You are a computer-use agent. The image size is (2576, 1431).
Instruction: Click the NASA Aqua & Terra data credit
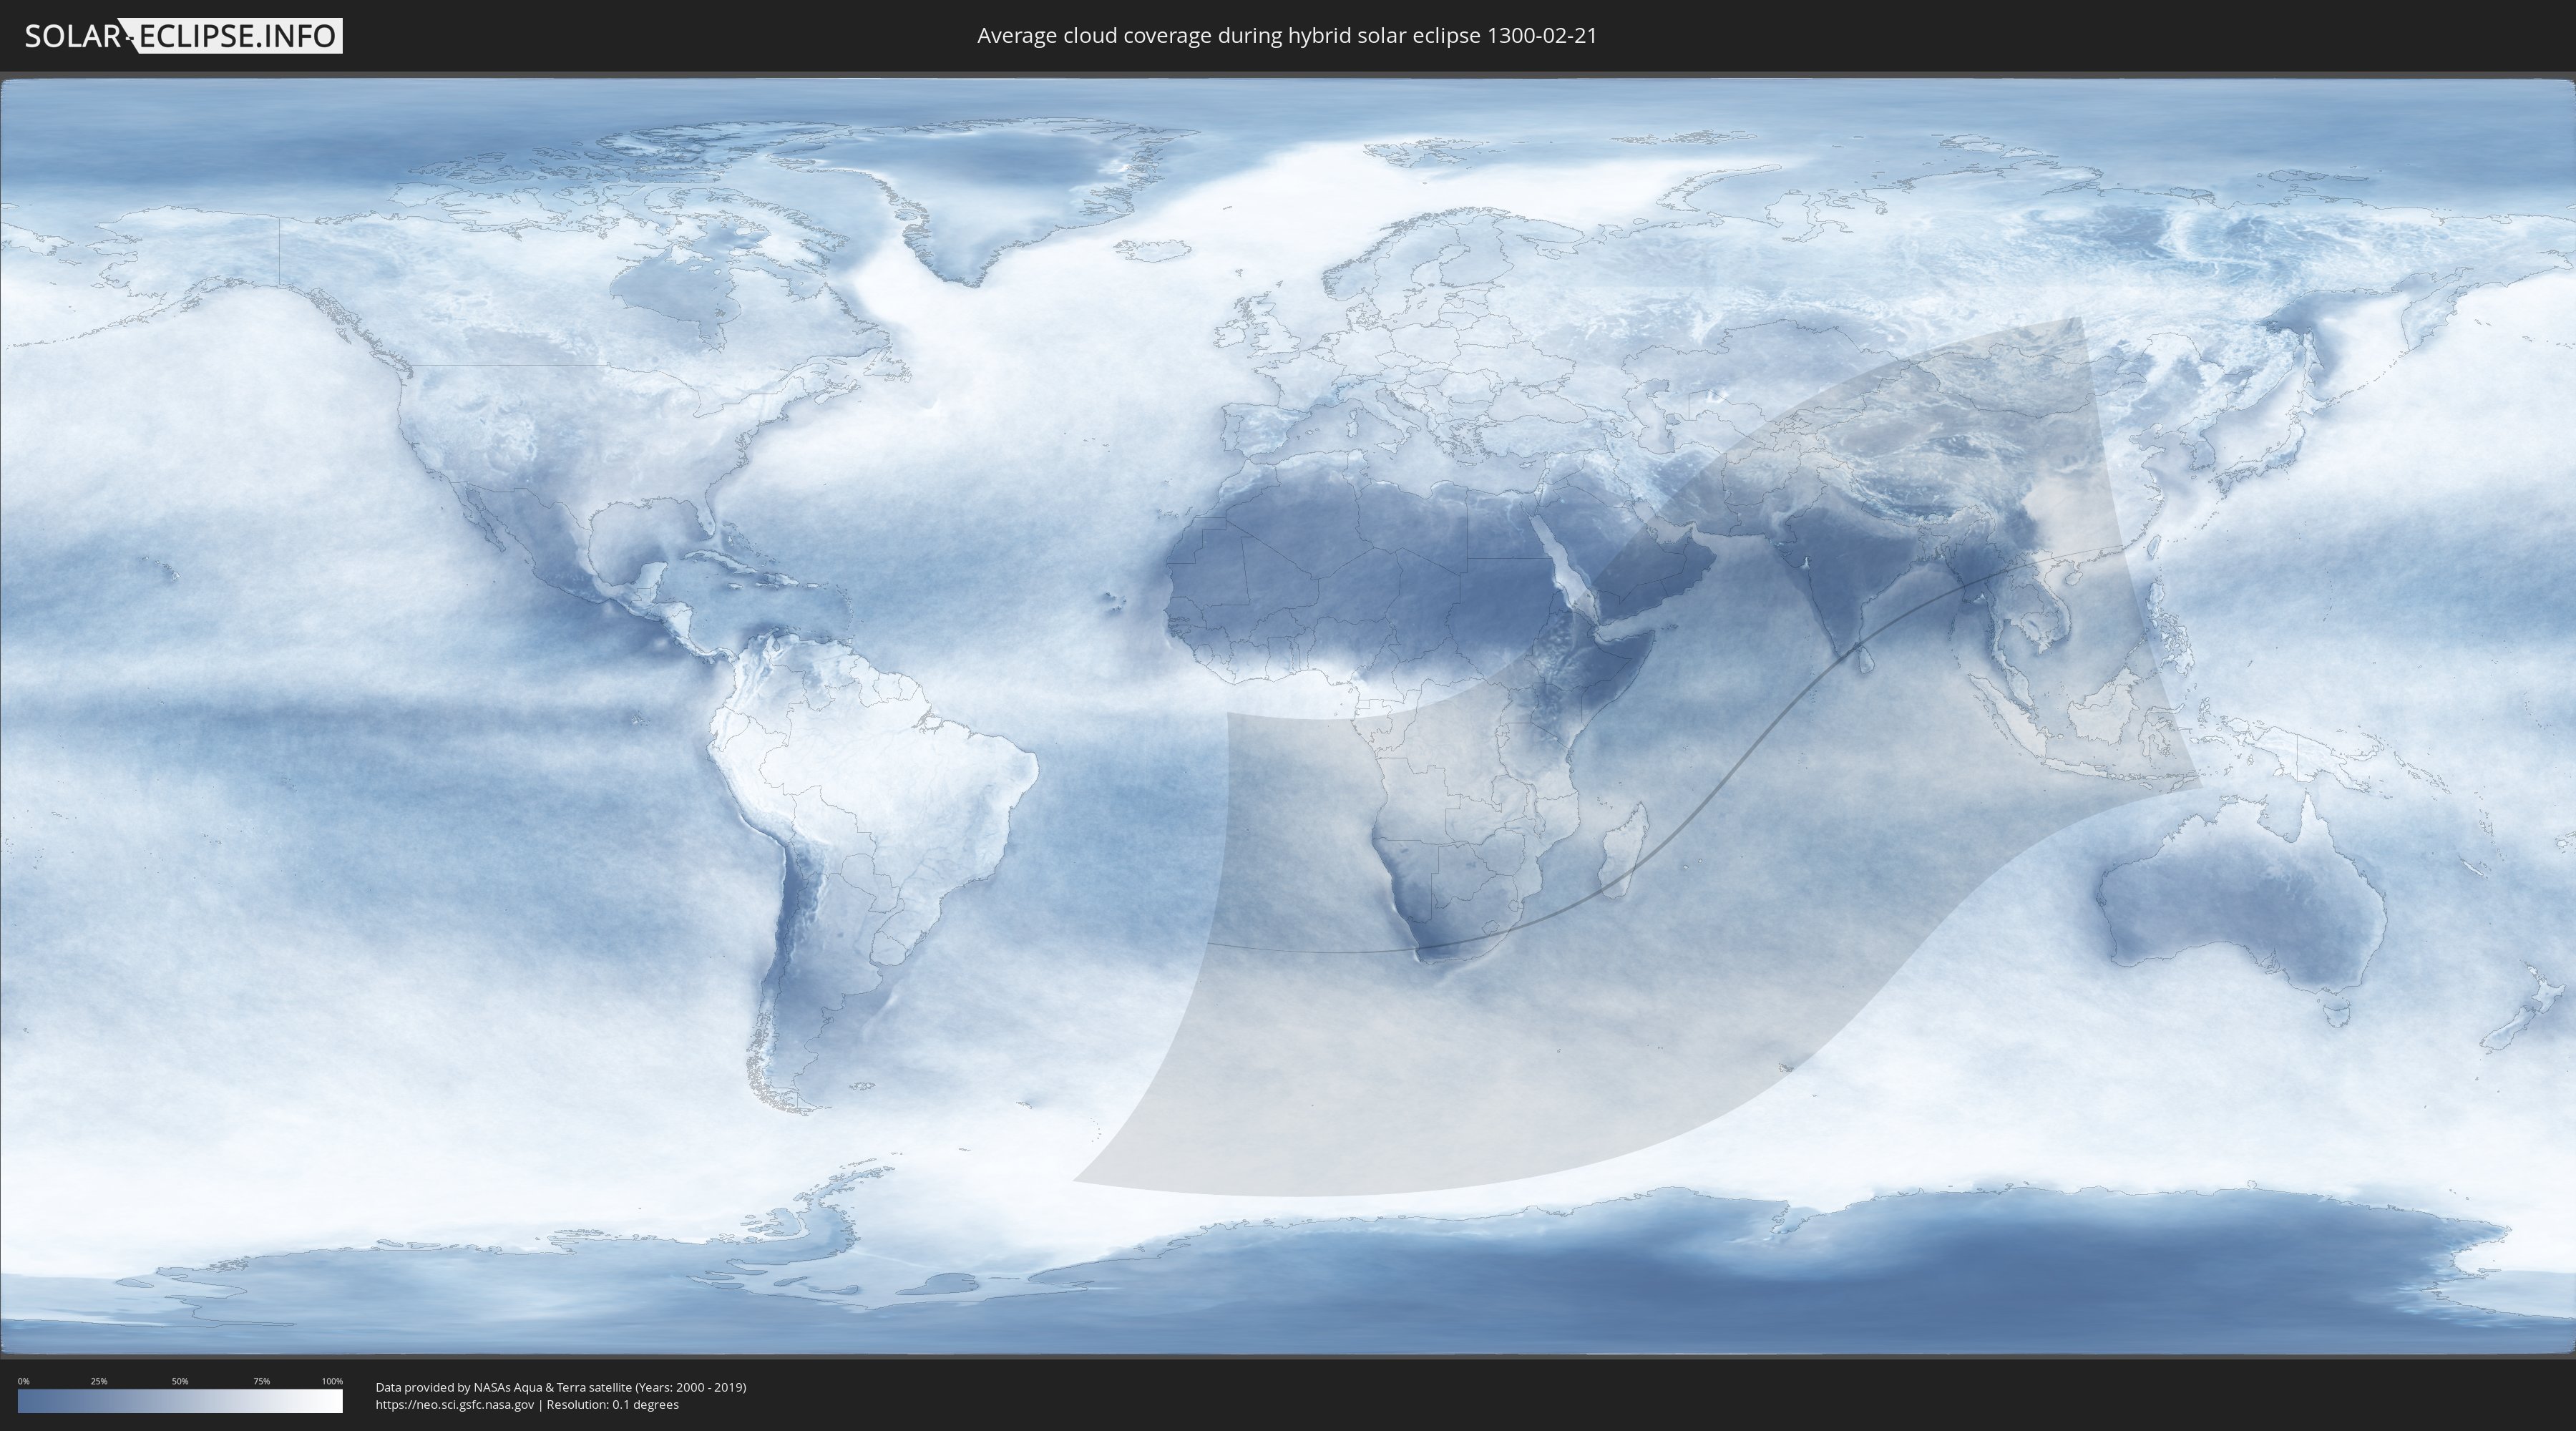(560, 1387)
